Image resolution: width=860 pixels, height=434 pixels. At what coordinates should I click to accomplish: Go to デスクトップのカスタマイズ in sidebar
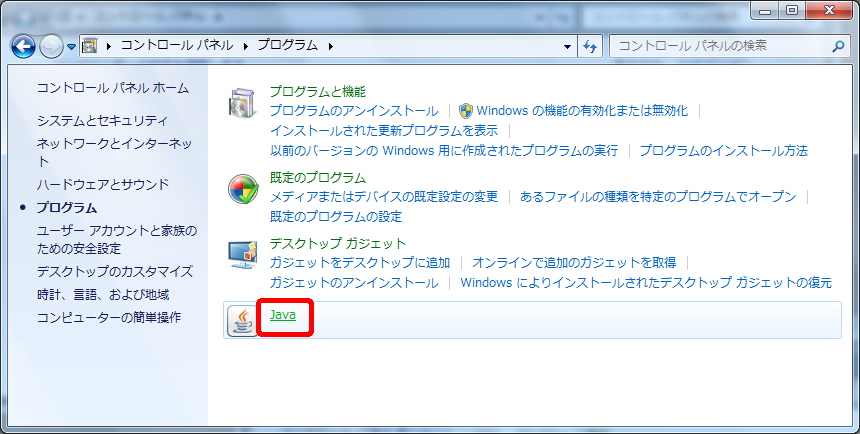[115, 272]
